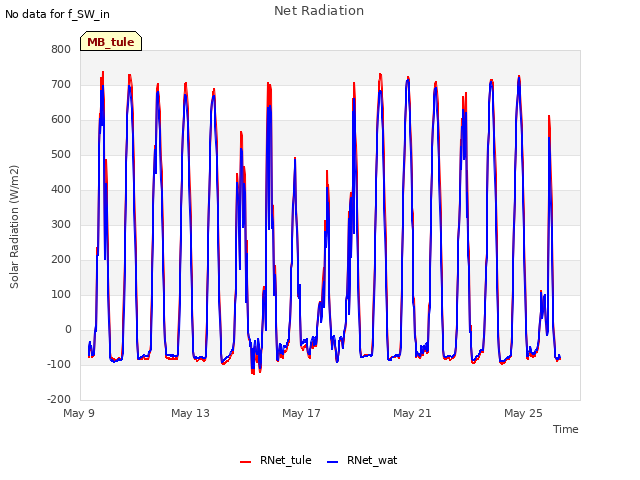Click the May 13 x-axis tick label
Screen dimensions: 640x480
[190, 413]
